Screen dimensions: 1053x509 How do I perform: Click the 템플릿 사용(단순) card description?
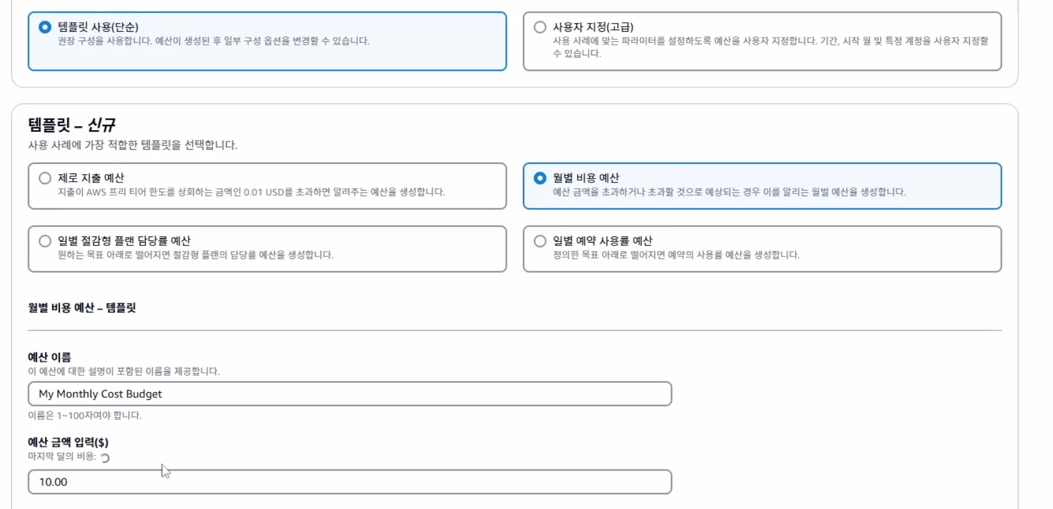[214, 41]
